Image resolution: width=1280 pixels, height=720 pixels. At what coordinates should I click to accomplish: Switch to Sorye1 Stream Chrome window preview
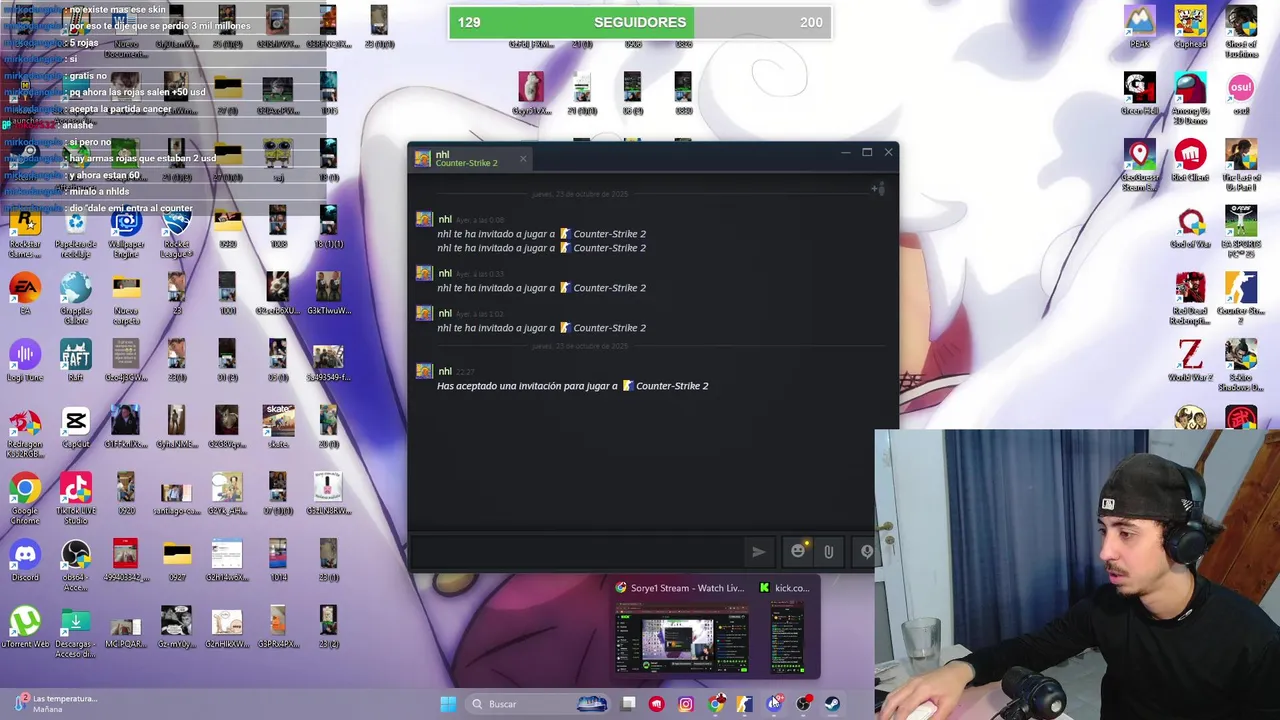pos(681,629)
